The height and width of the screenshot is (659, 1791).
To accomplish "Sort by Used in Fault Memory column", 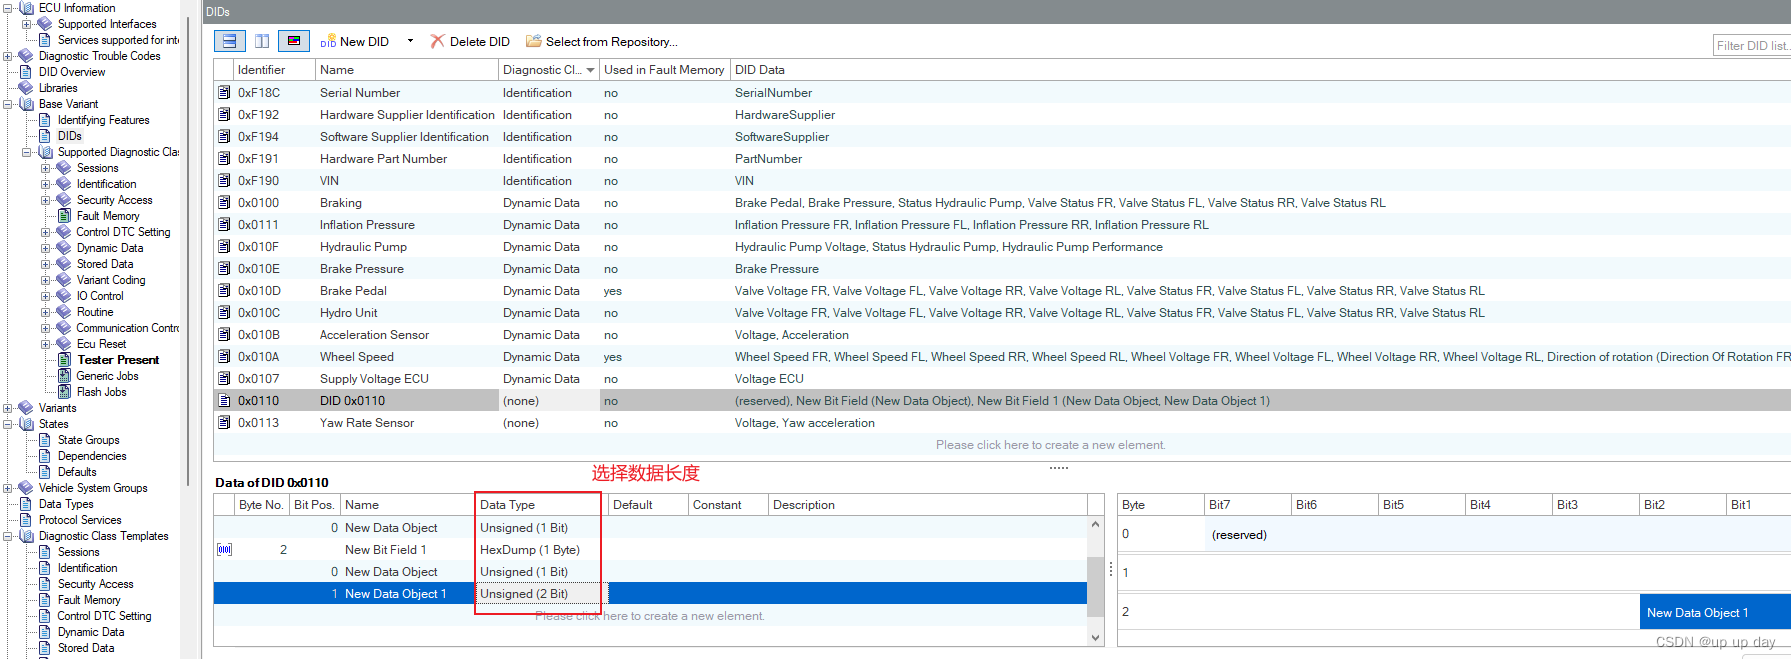I will click(664, 70).
